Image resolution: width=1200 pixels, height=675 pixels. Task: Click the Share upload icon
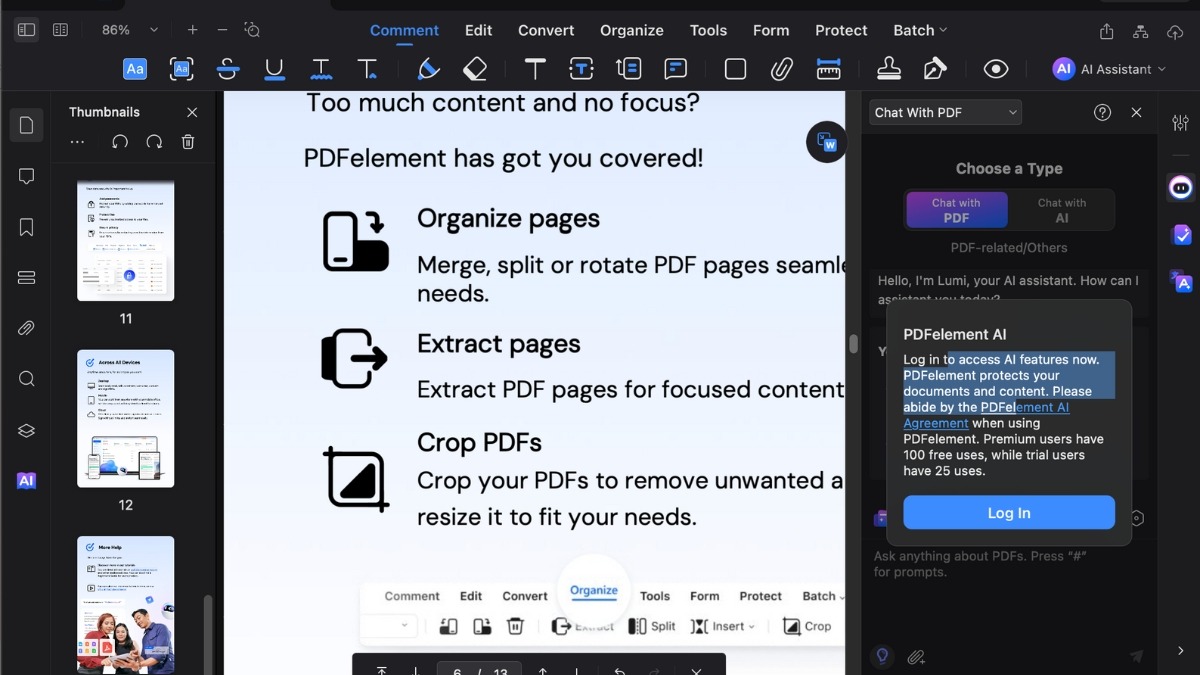click(1106, 31)
